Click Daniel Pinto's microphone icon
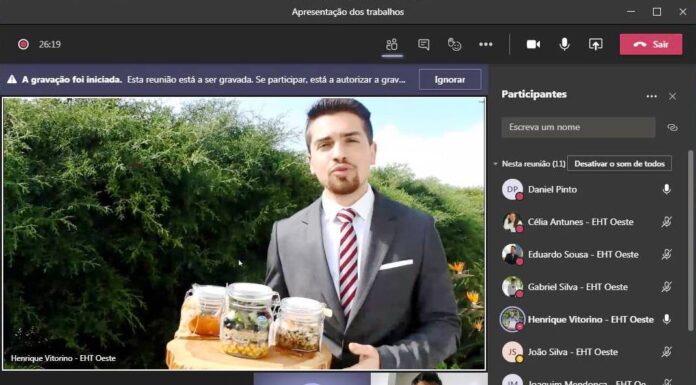 (666, 190)
